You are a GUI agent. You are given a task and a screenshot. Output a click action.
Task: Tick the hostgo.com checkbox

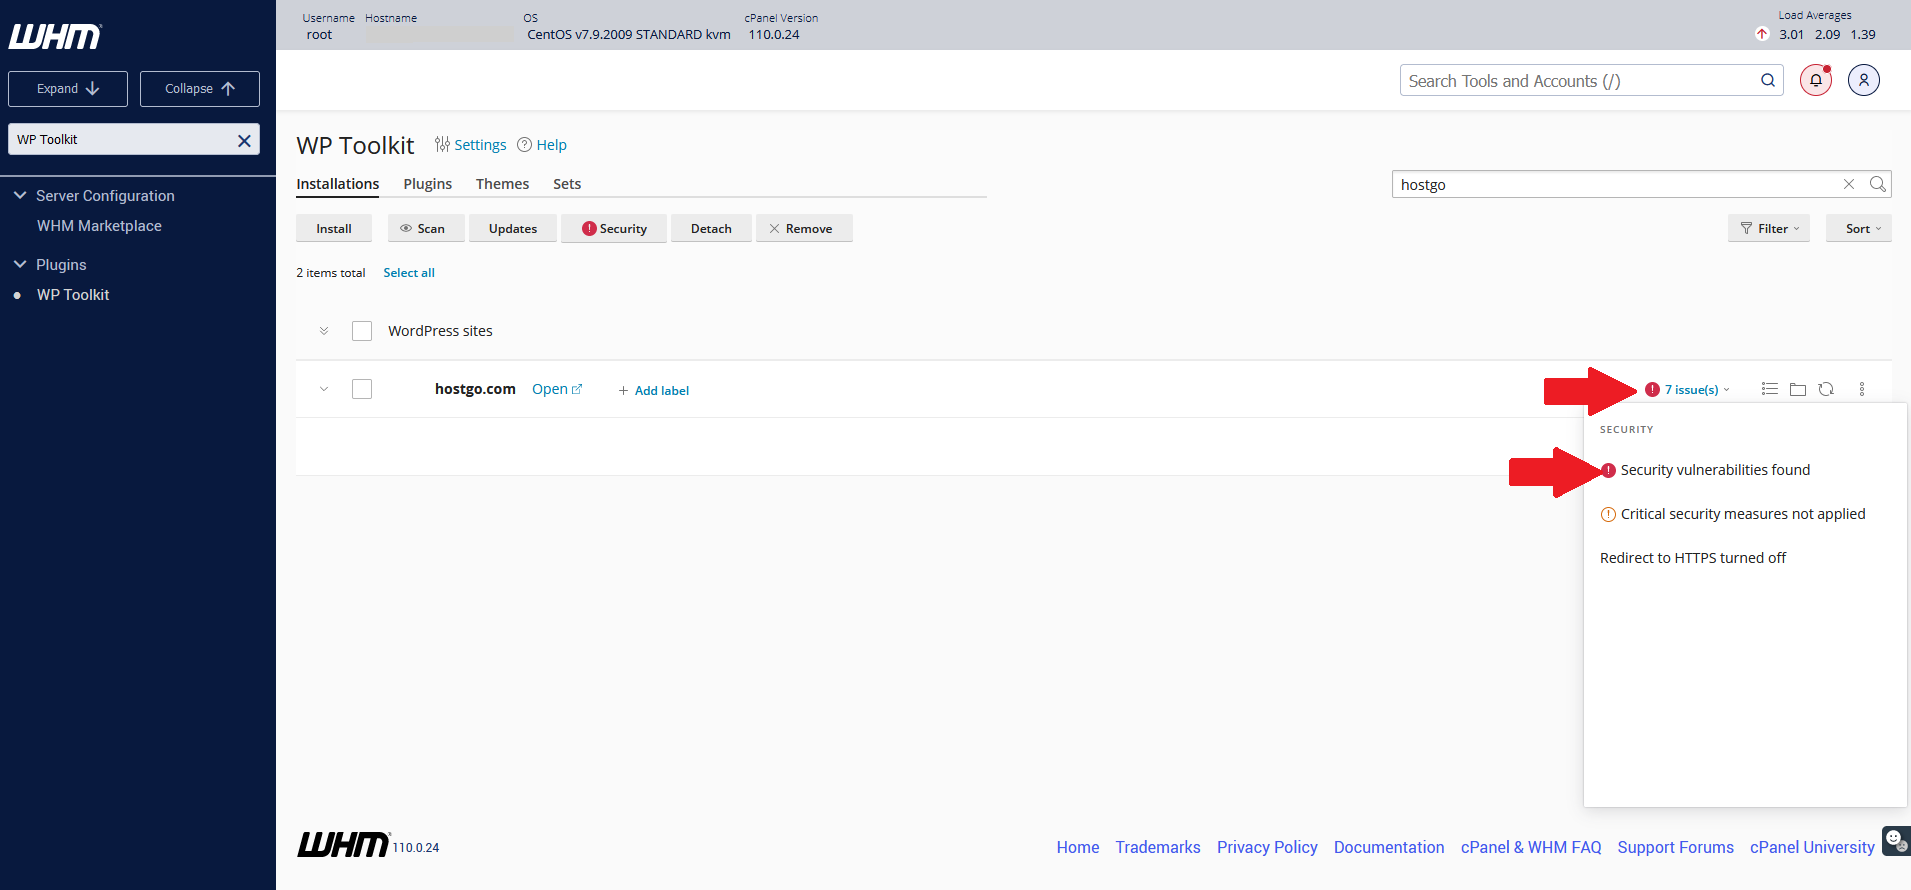(x=362, y=389)
